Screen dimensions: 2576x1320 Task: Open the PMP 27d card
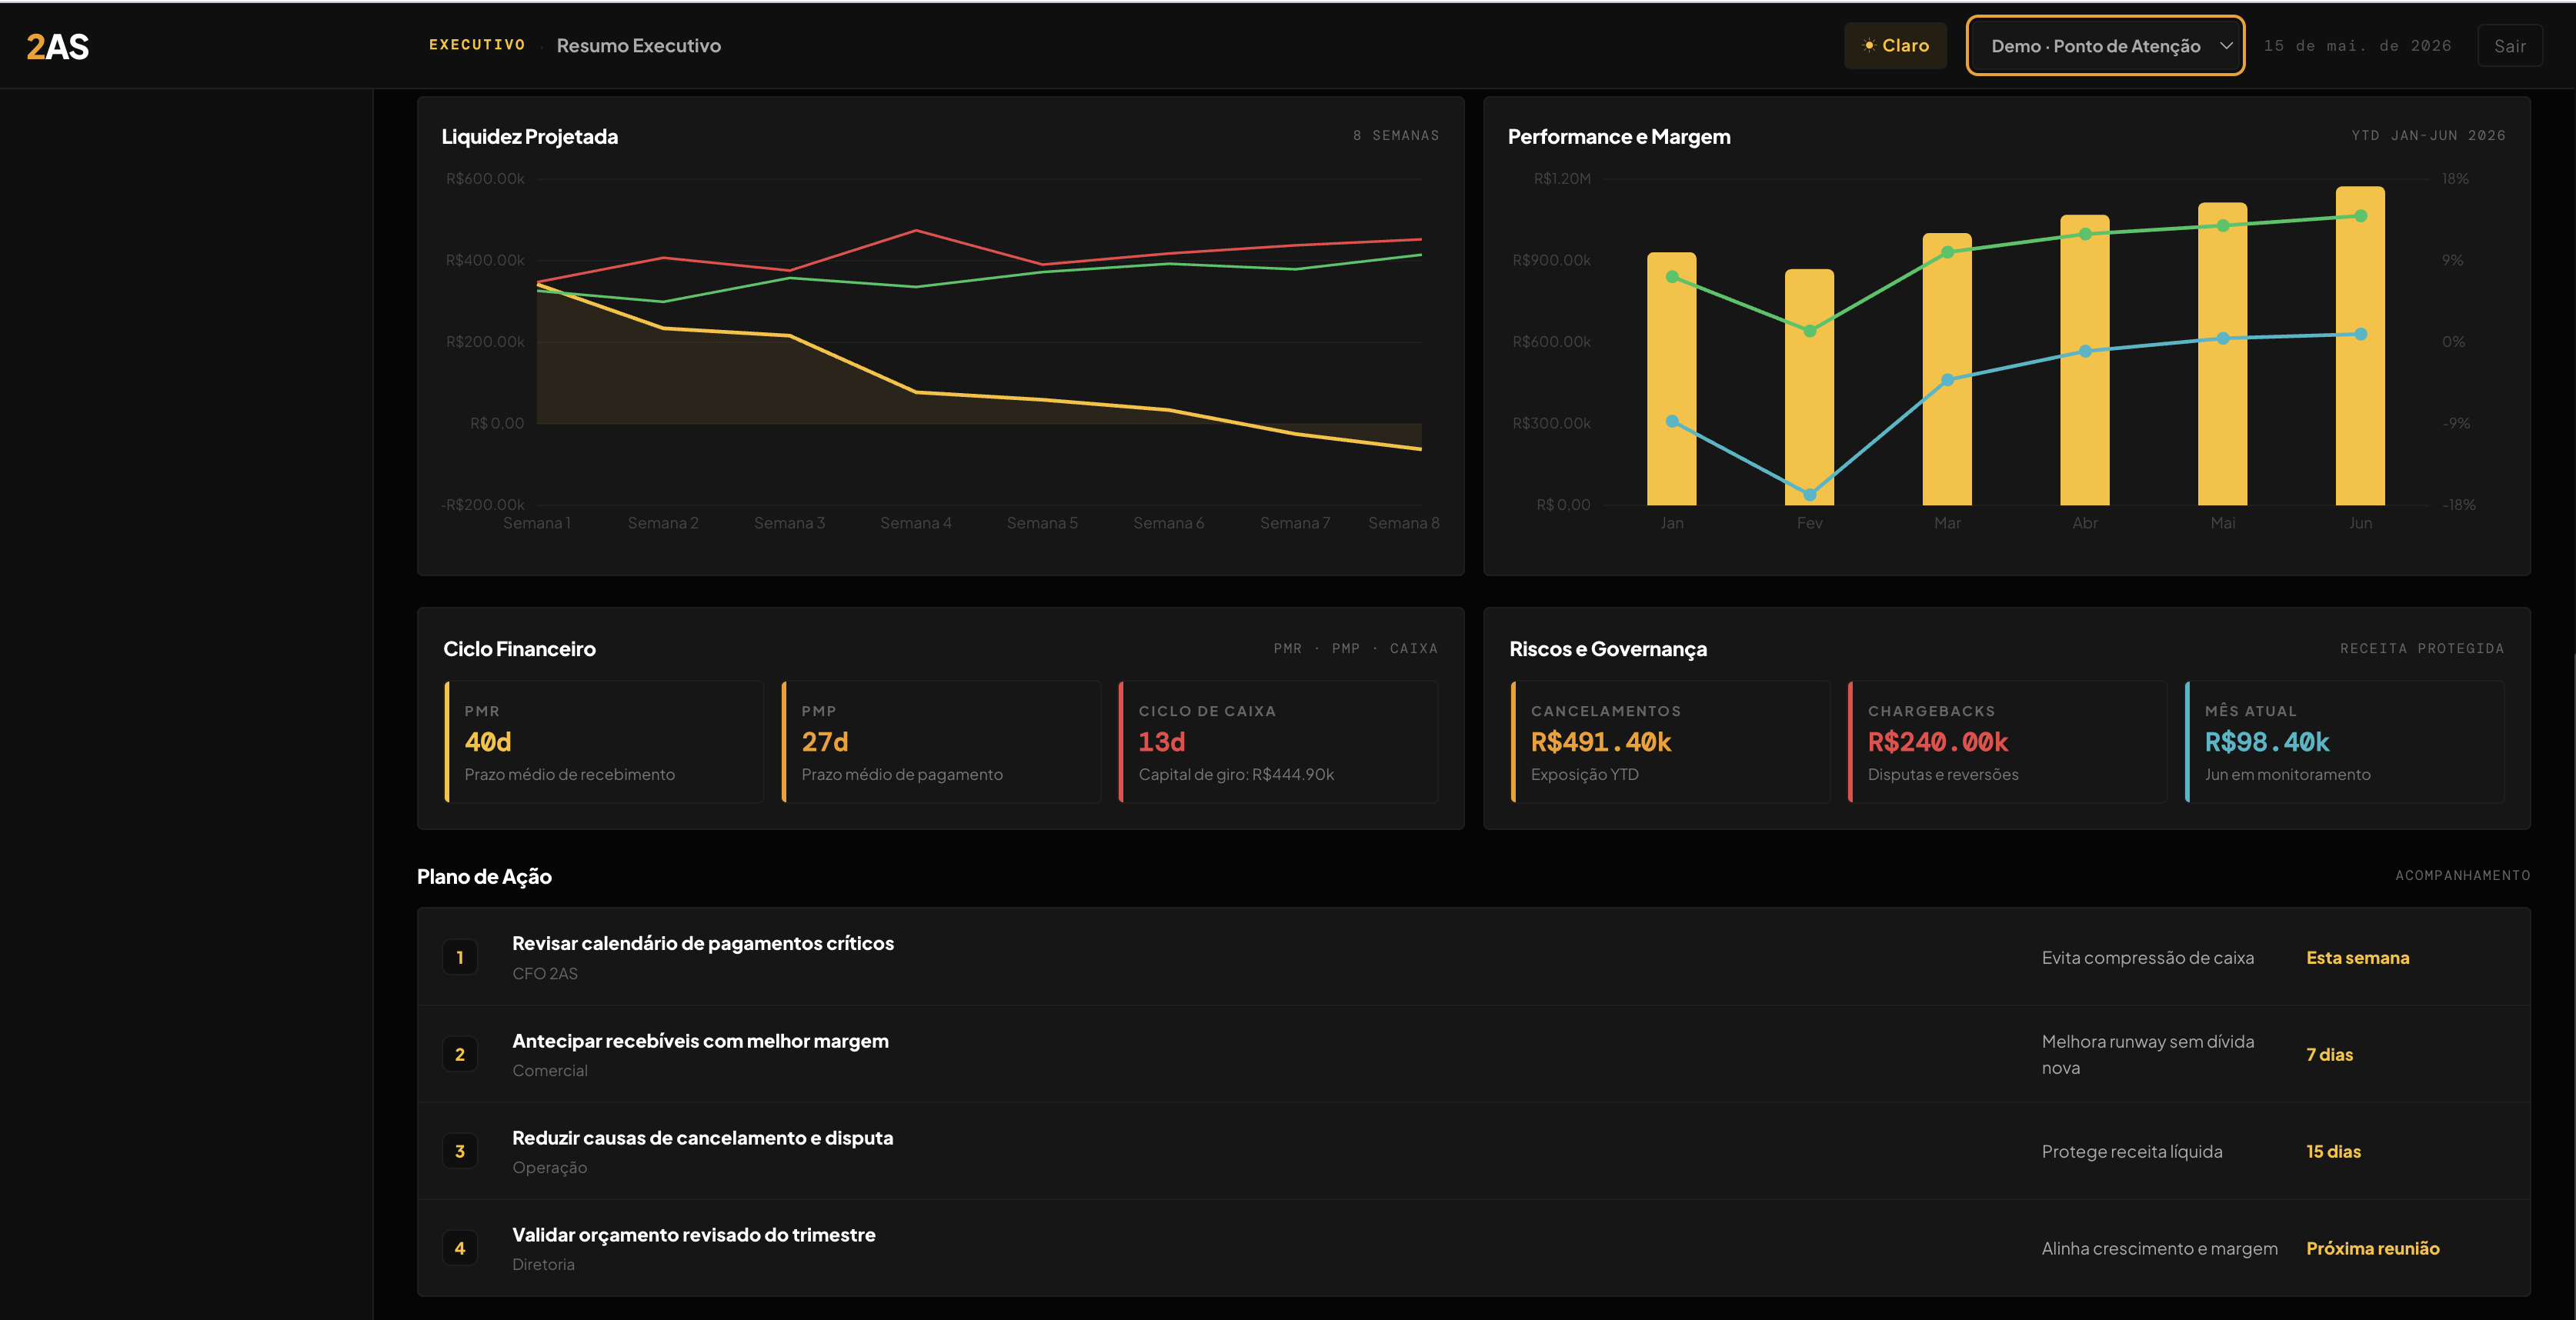tap(941, 742)
